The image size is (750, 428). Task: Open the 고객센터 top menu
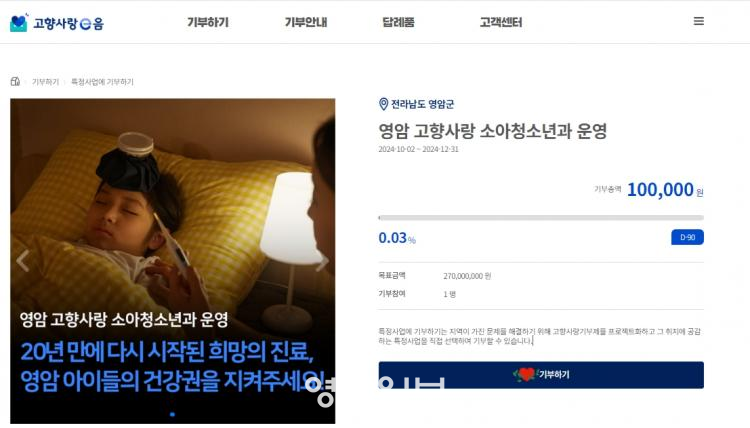(501, 22)
